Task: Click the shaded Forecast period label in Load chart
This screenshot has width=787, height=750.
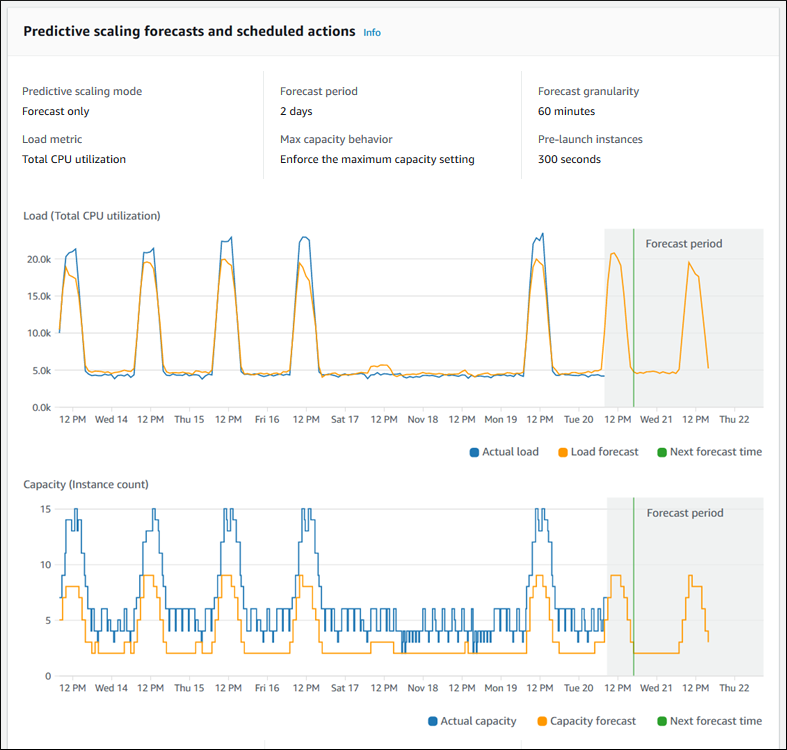Action: click(x=683, y=244)
